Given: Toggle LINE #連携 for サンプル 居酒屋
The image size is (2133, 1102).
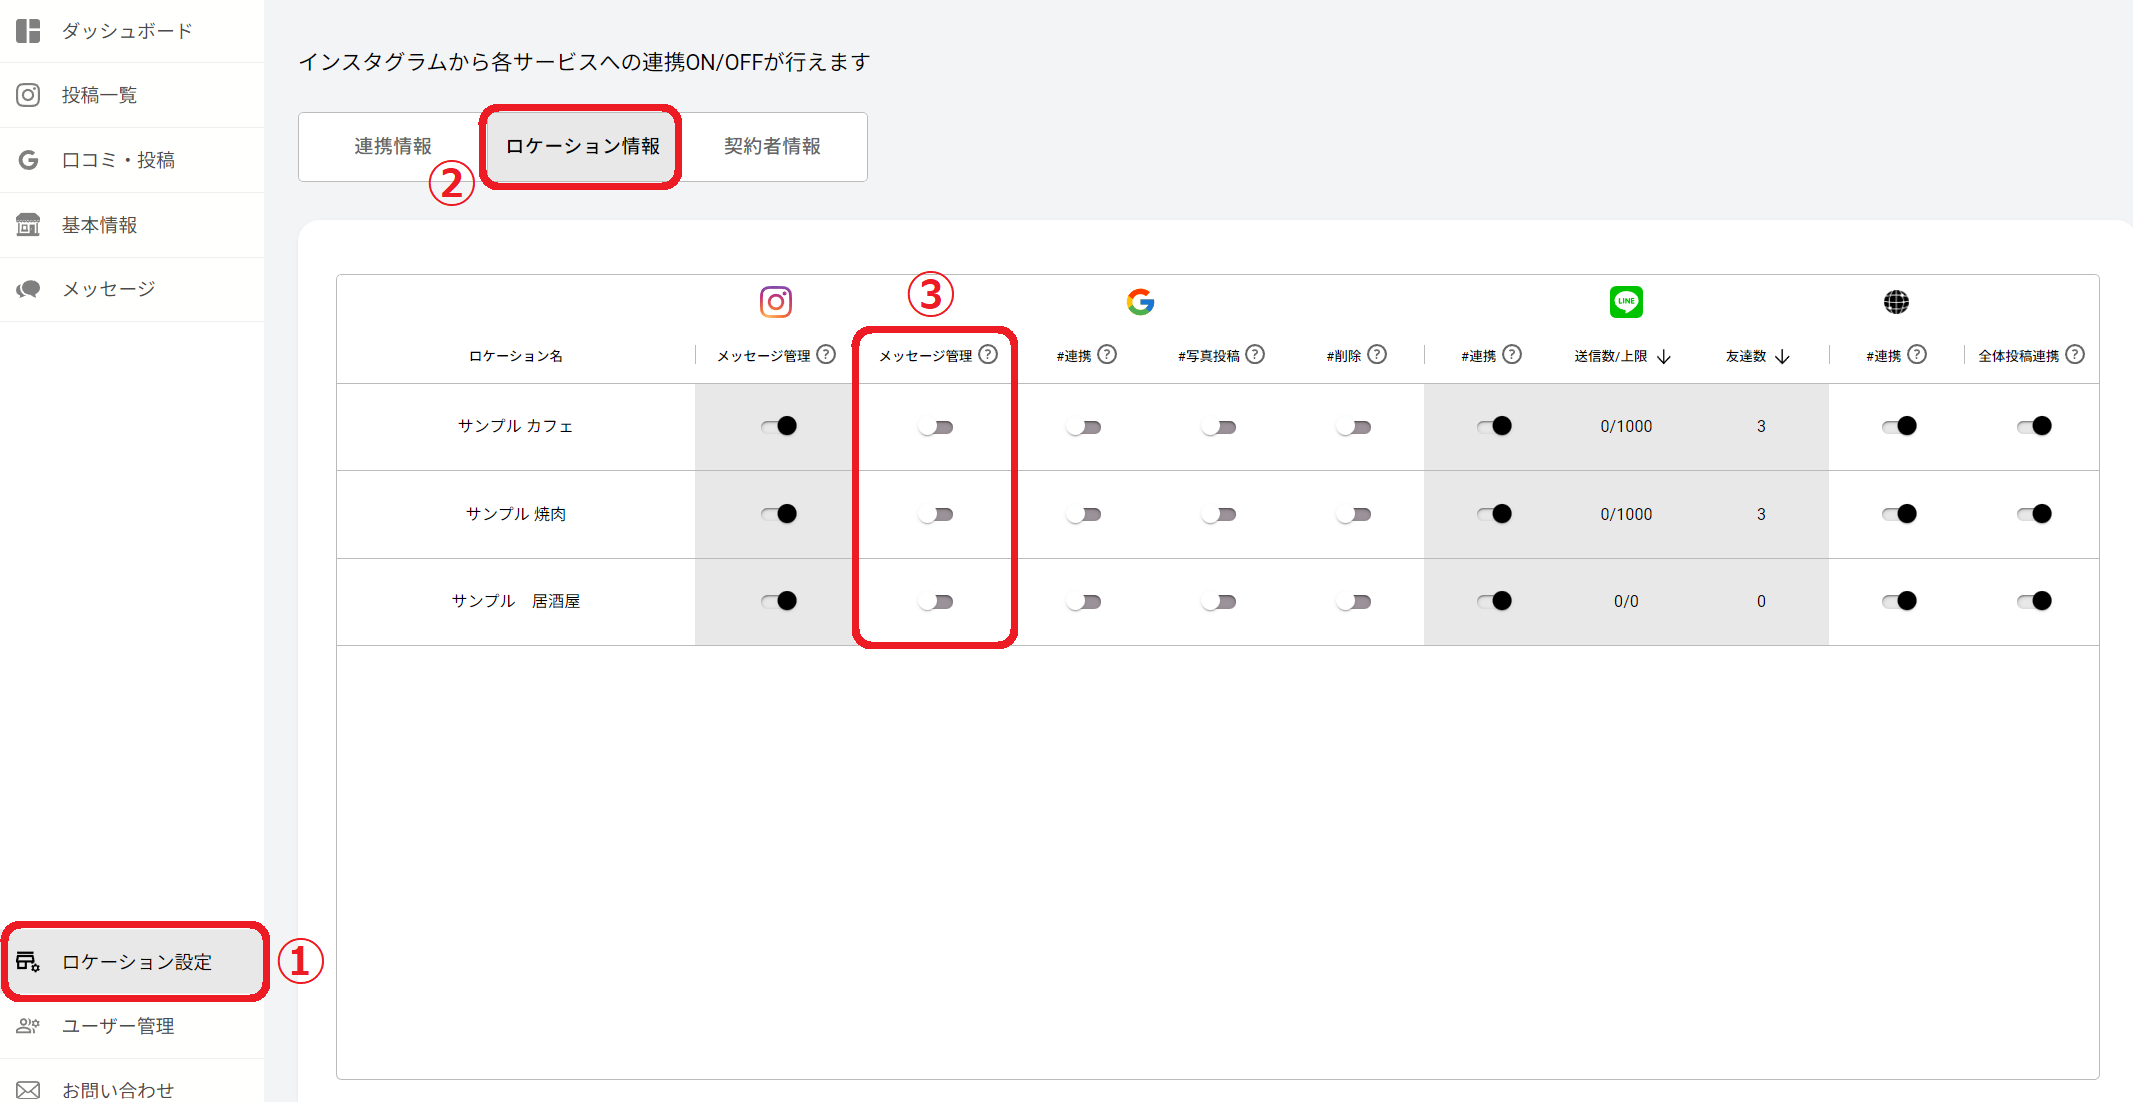Looking at the screenshot, I should point(1494,601).
